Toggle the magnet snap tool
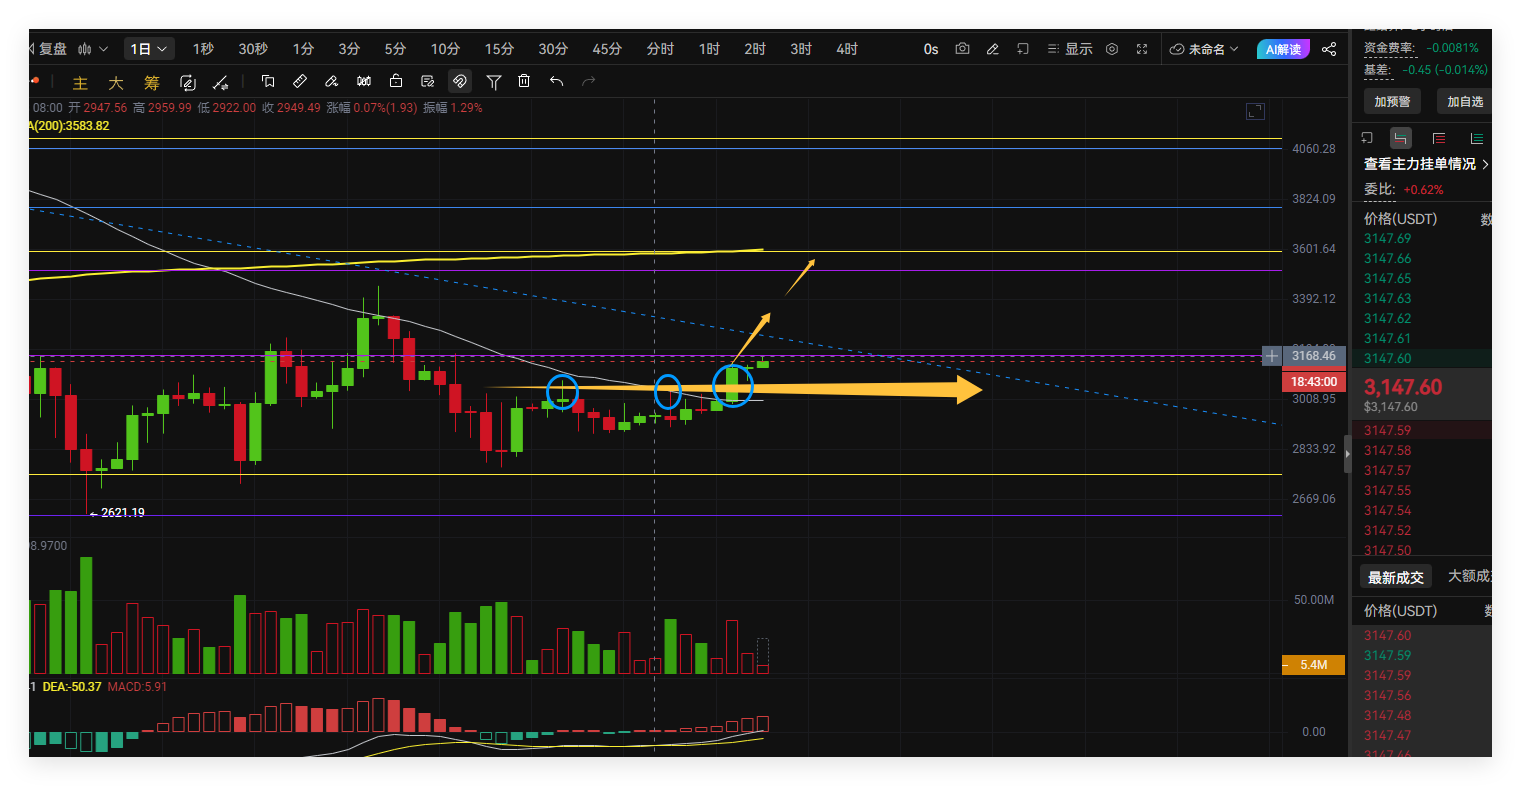 click(460, 81)
